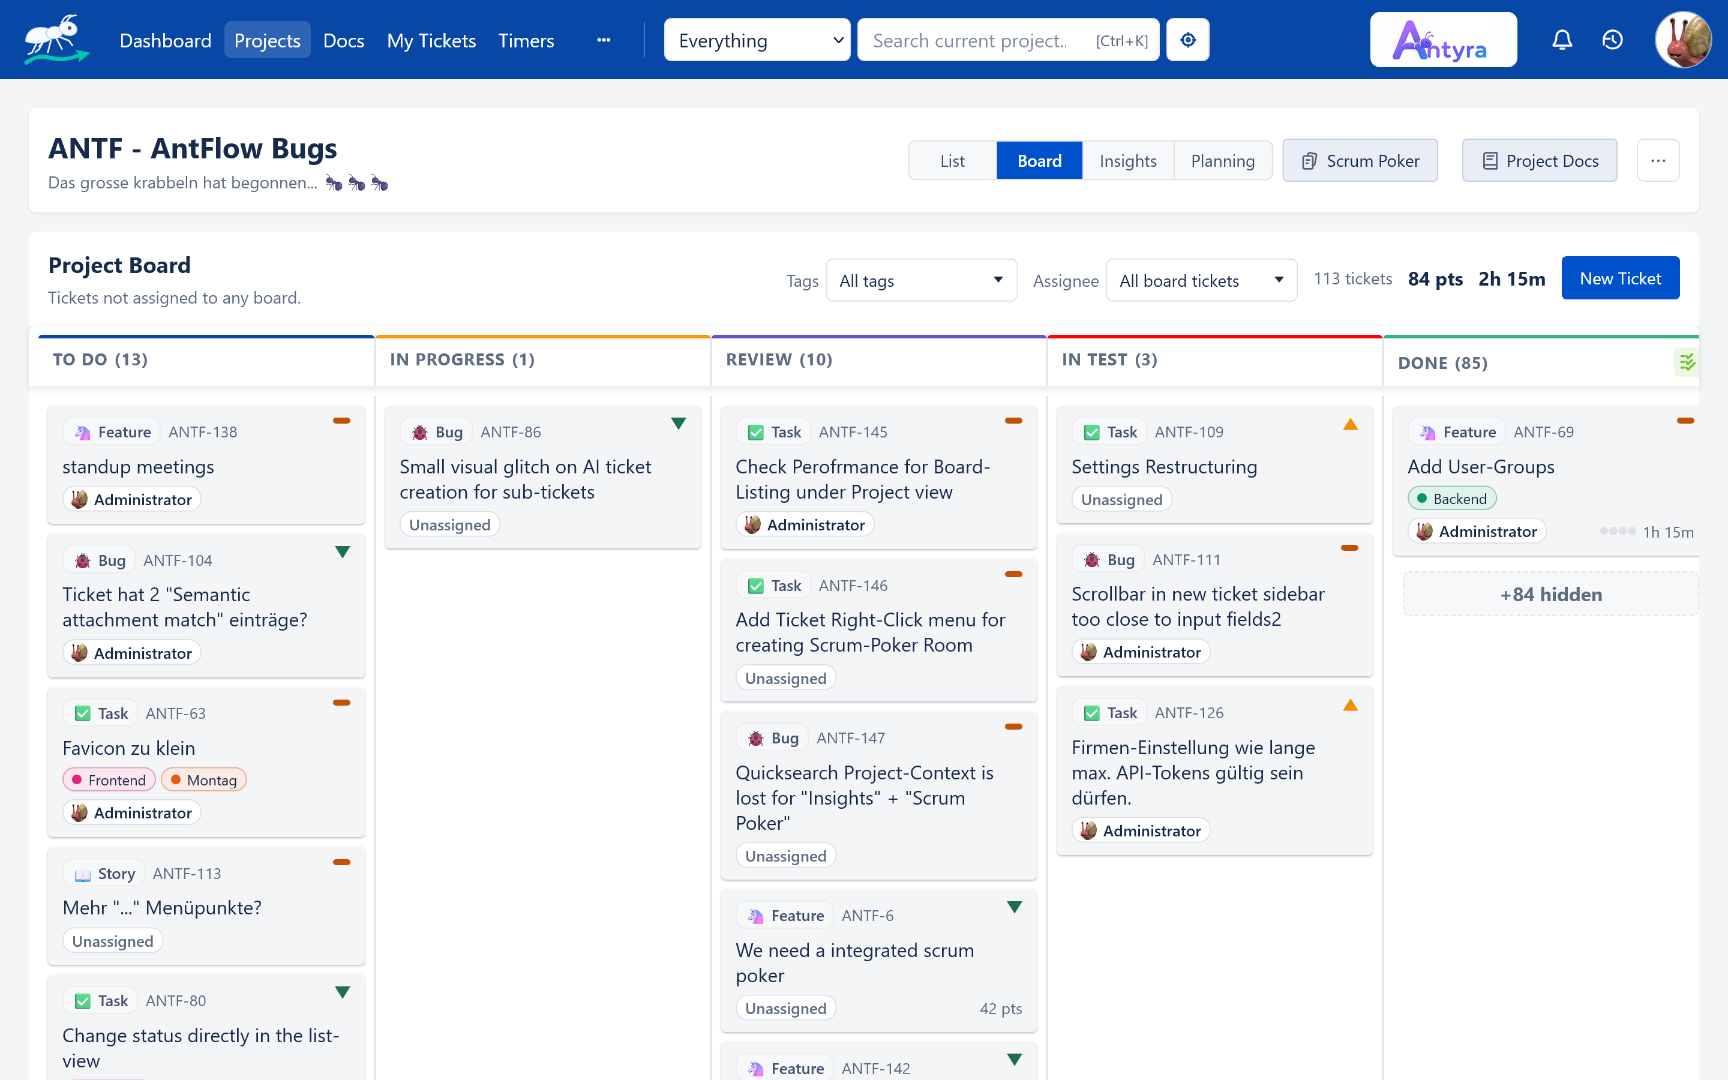Open the Everything scope dropdown
Viewport: 1728px width, 1080px height.
[x=757, y=40]
